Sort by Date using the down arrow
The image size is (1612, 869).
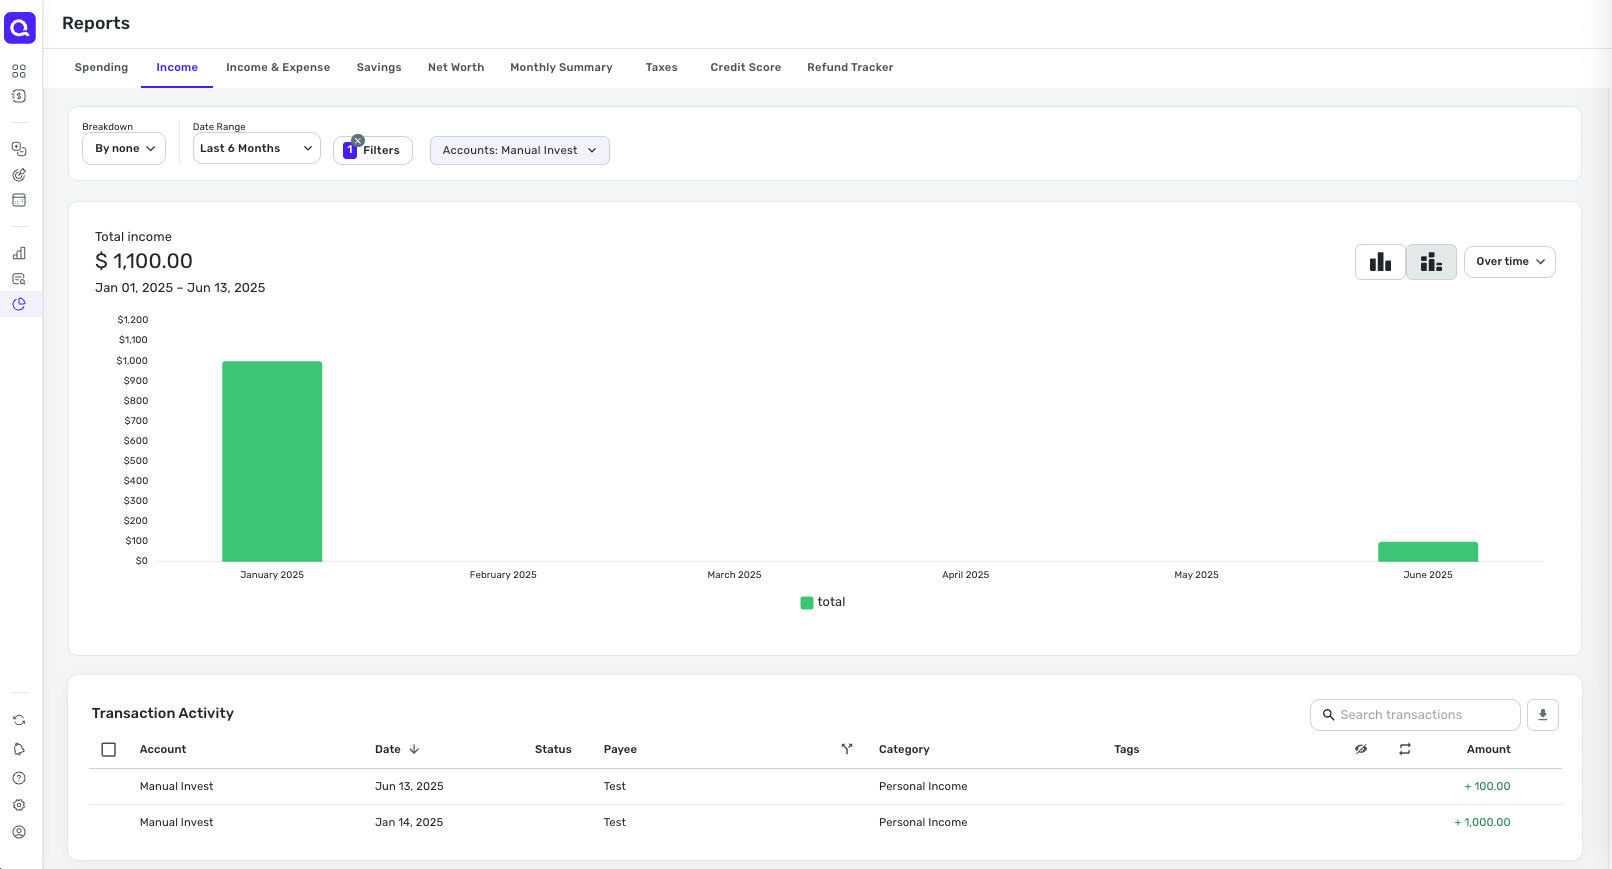point(414,749)
